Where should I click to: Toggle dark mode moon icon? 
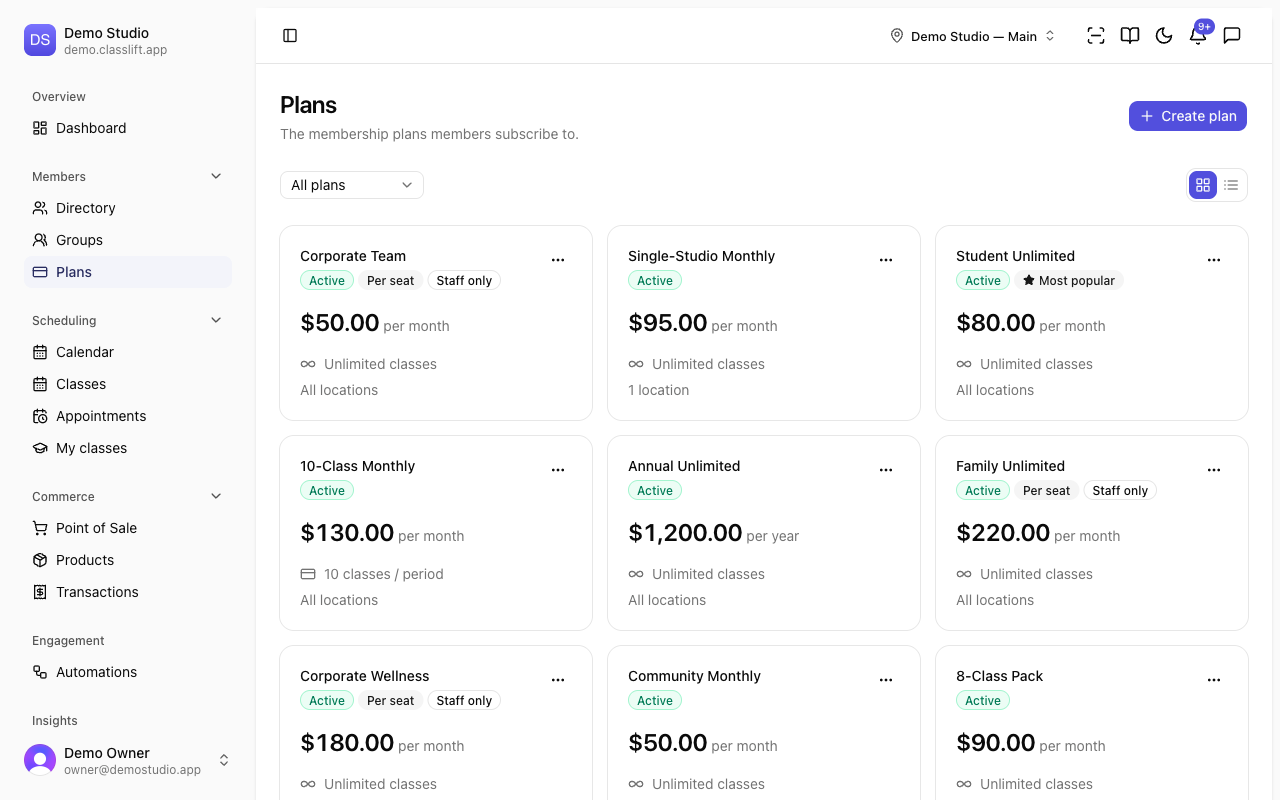pyautogui.click(x=1164, y=36)
